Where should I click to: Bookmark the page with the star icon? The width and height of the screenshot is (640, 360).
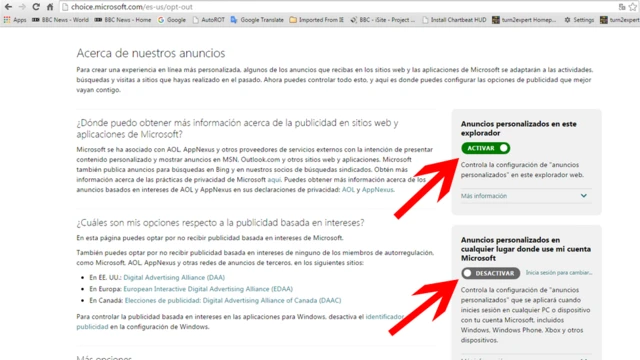pos(633,7)
